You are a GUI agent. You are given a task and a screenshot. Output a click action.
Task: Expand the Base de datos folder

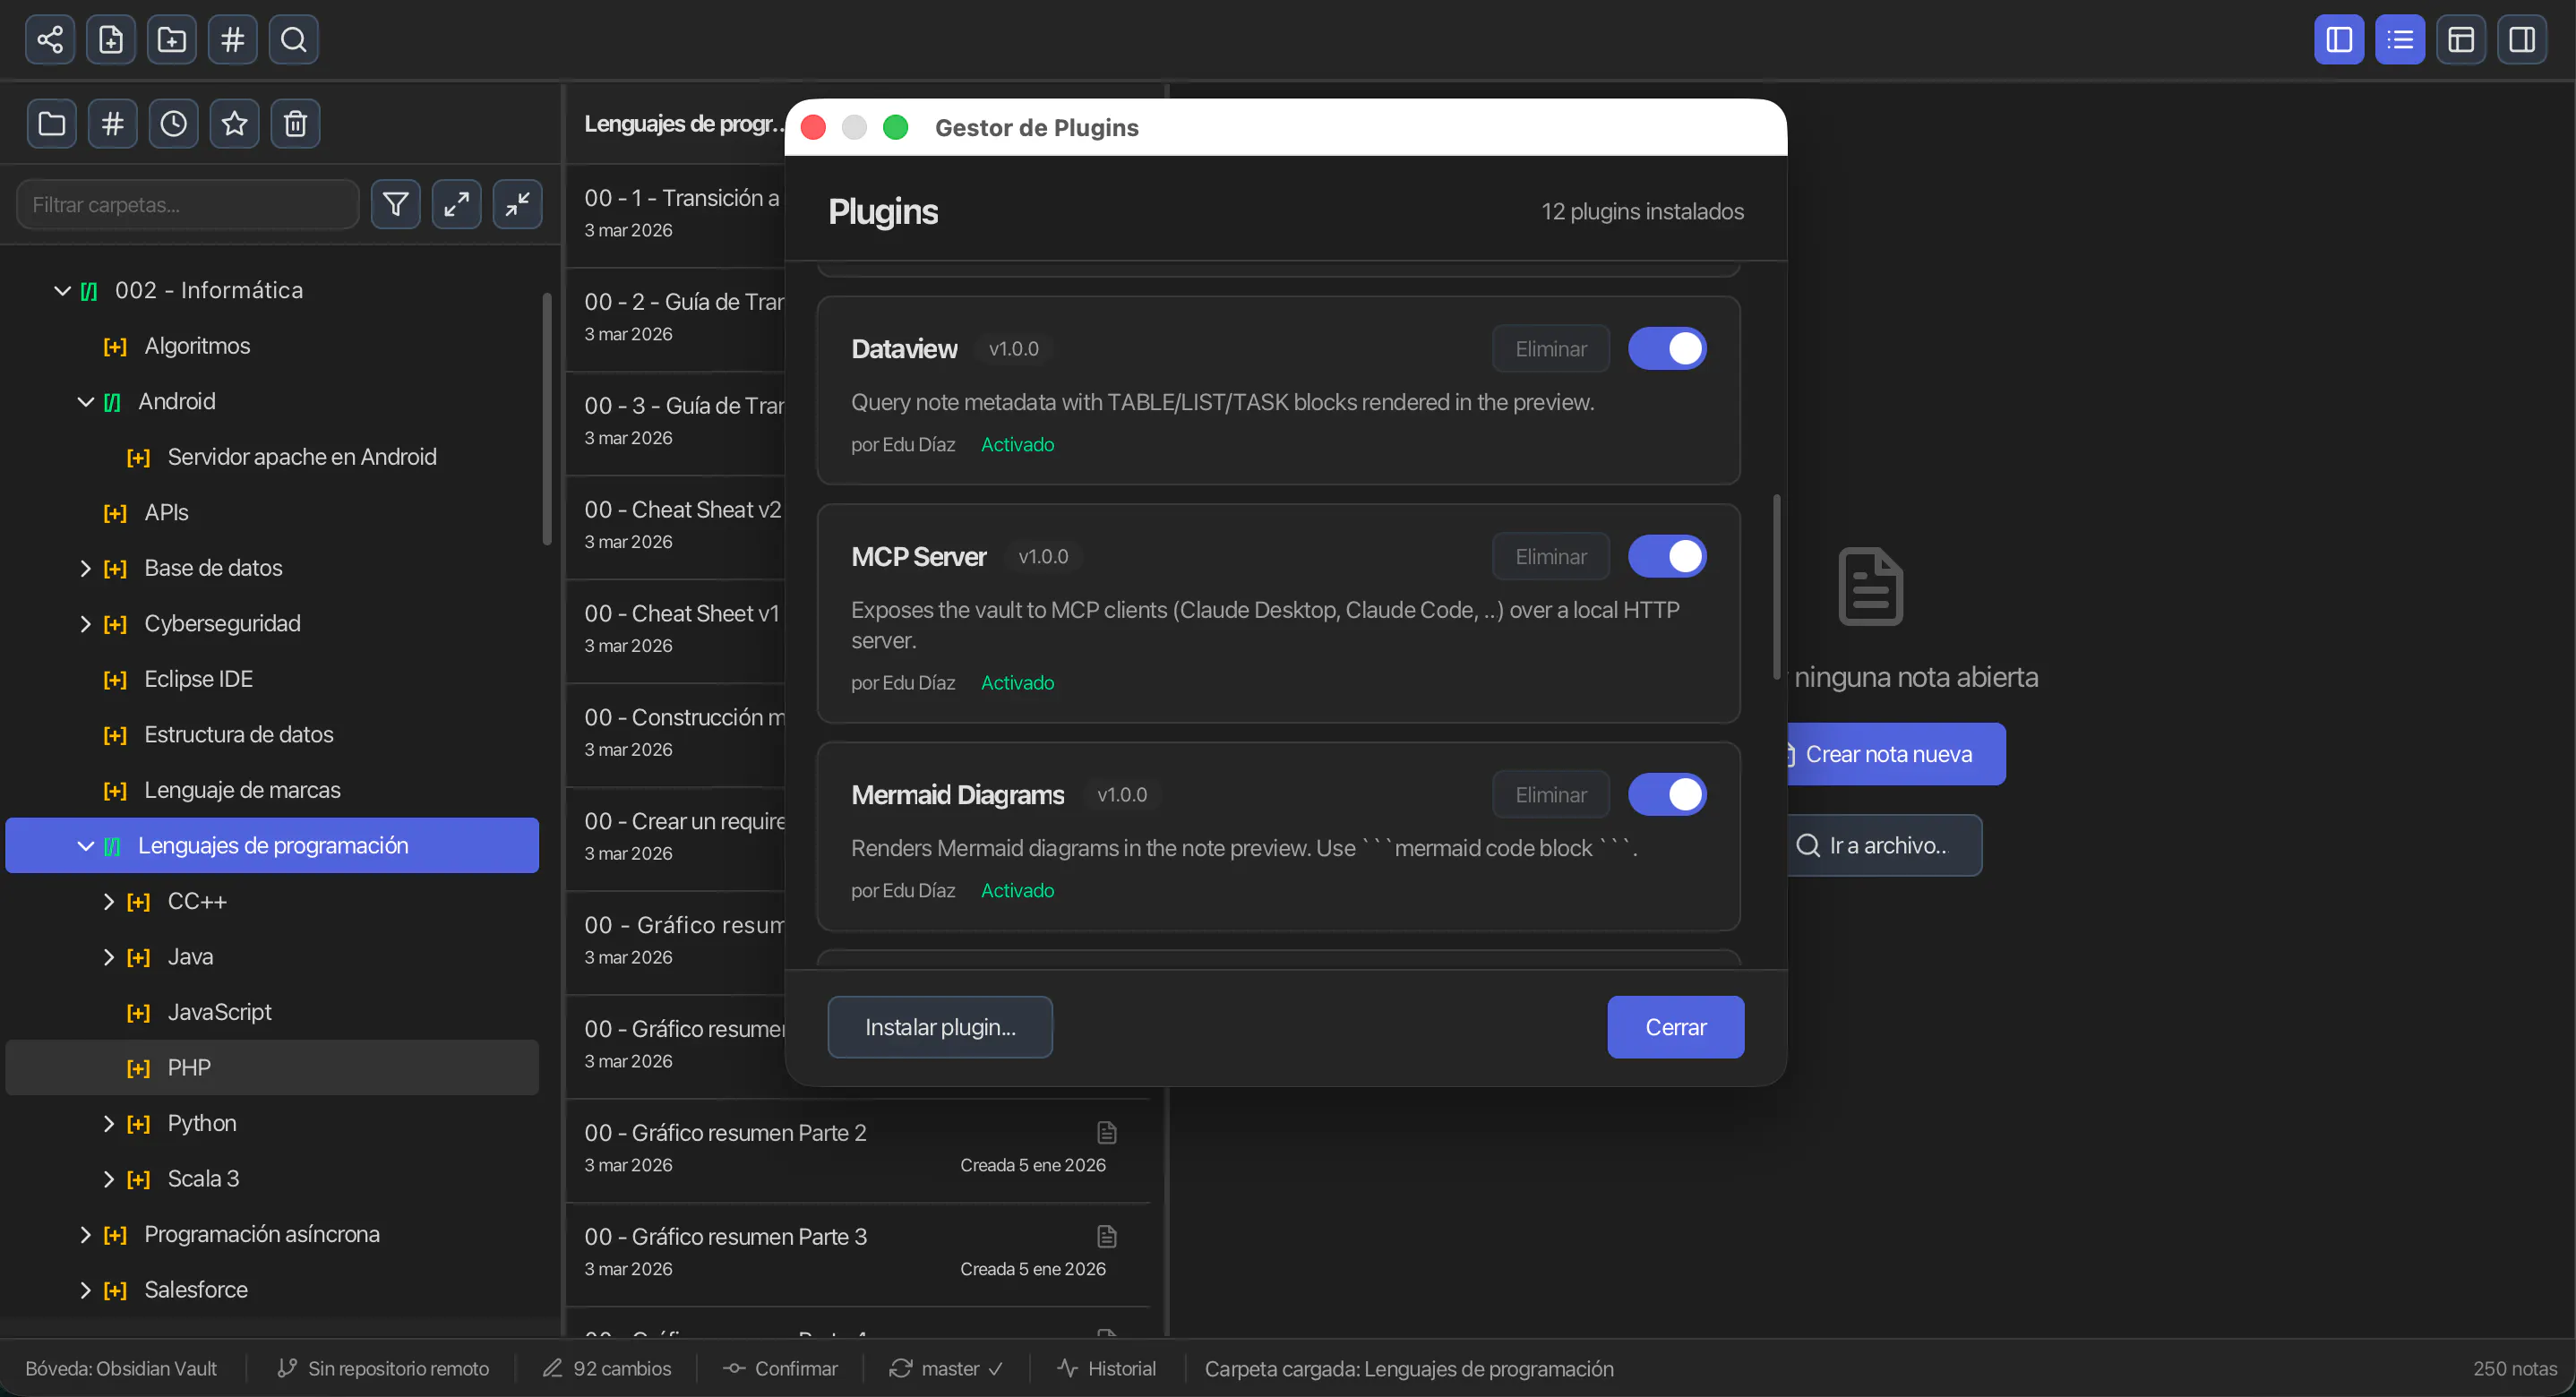tap(86, 569)
